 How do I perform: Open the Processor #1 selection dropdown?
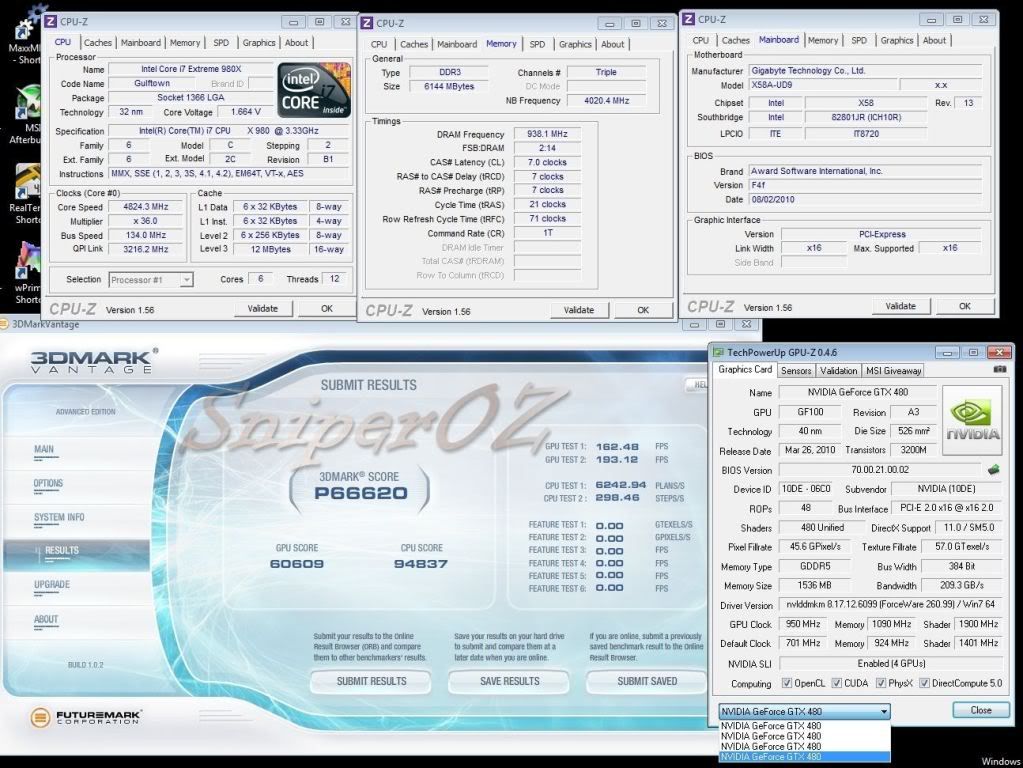tap(185, 280)
